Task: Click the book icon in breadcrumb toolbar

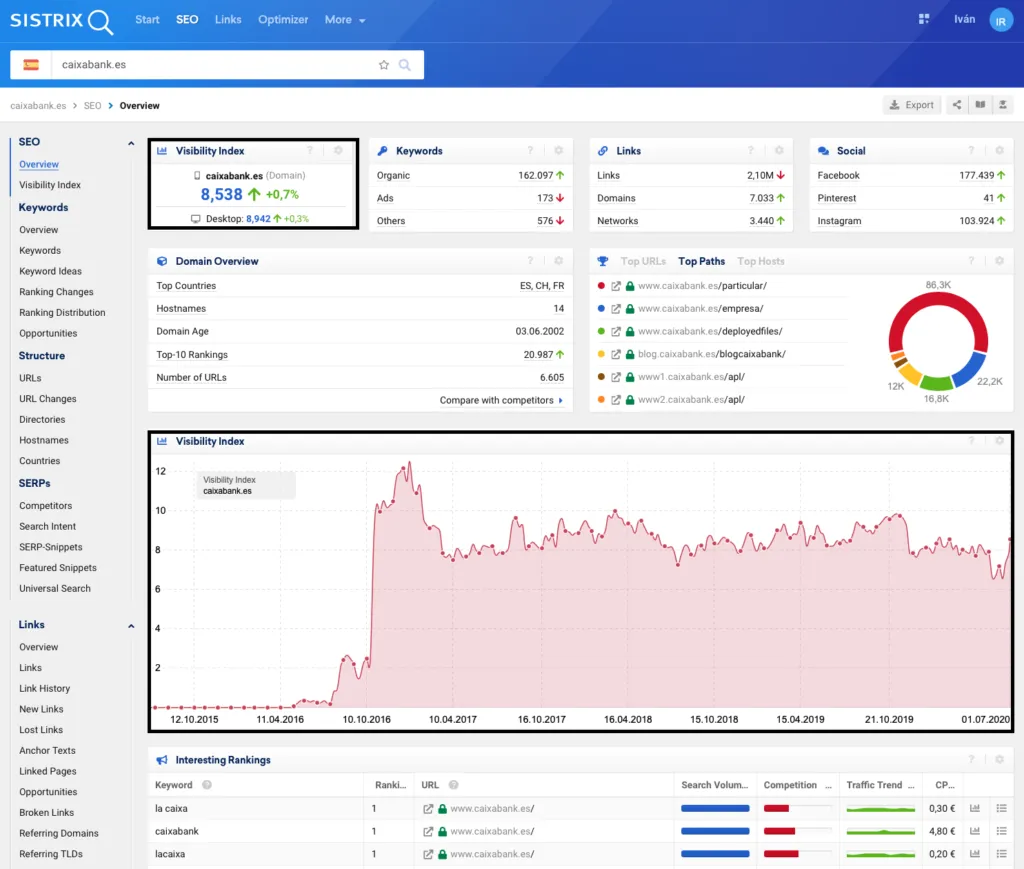Action: pyautogui.click(x=980, y=105)
